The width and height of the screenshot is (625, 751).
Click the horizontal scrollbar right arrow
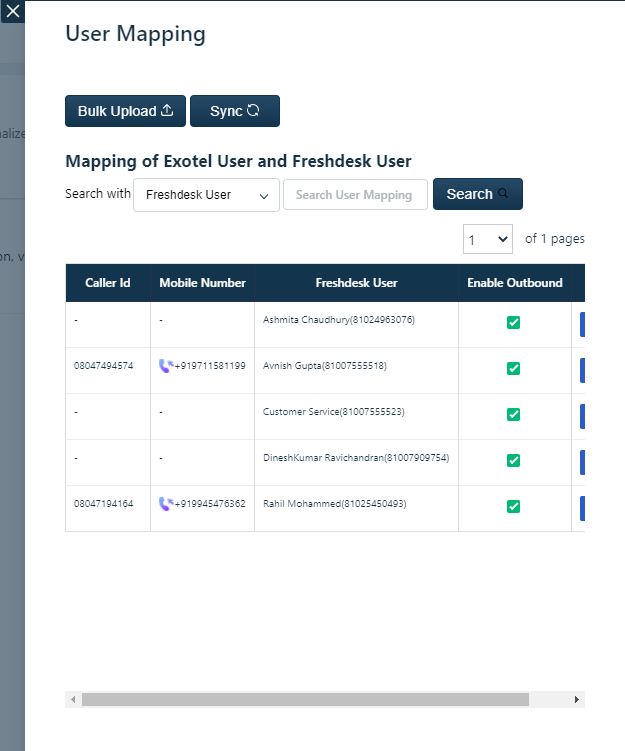tap(577, 700)
